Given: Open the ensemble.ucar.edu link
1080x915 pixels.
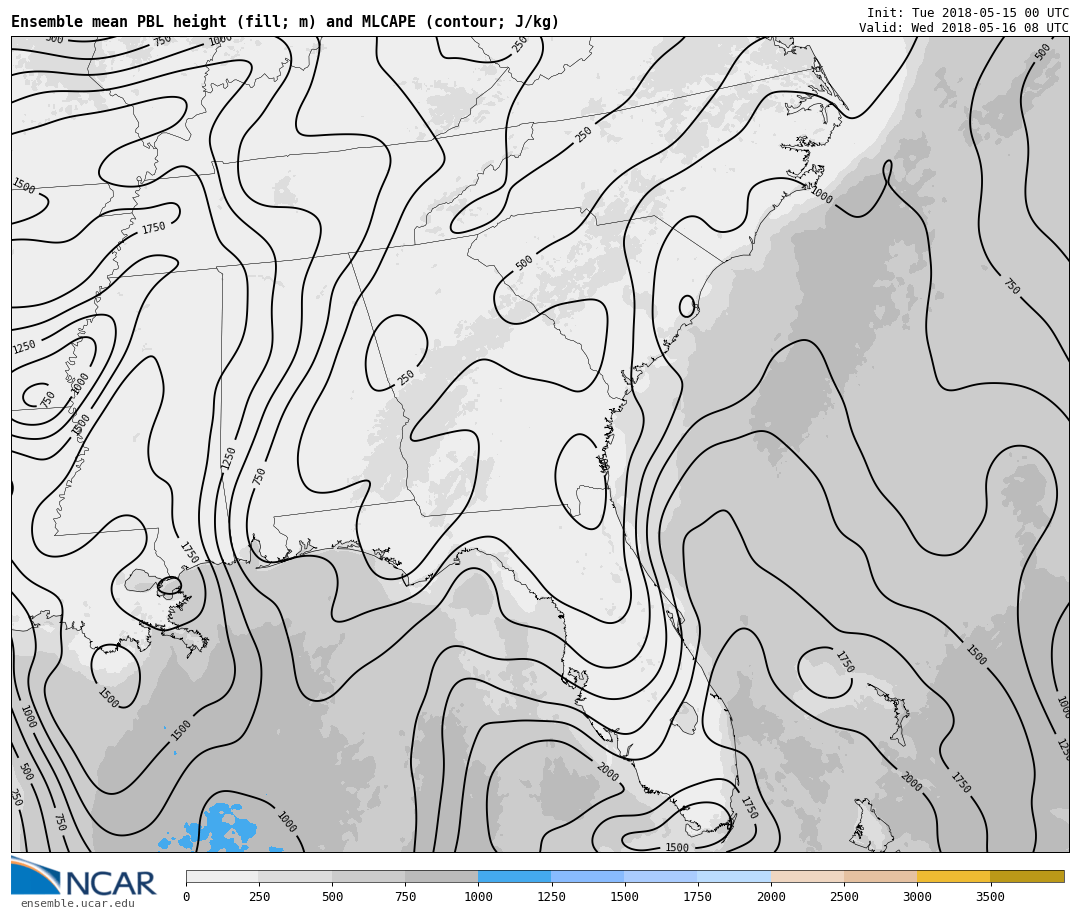Looking at the screenshot, I should (x=77, y=904).
